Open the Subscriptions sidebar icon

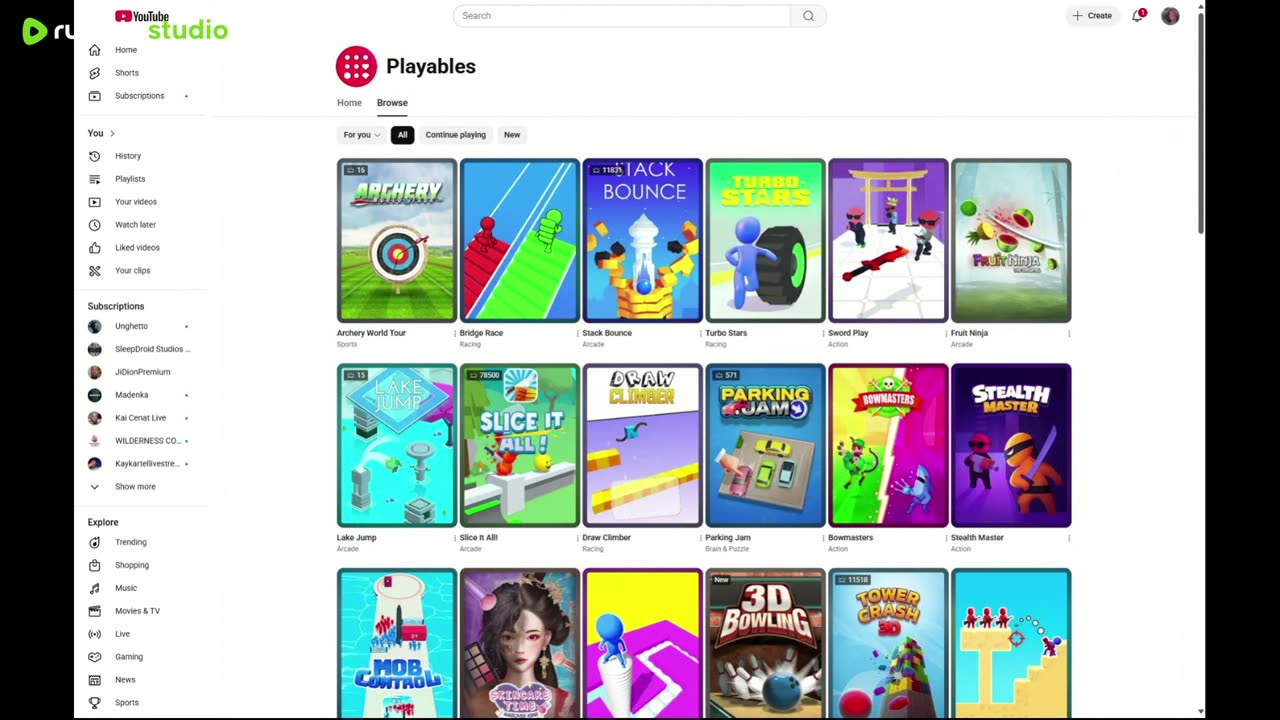tap(94, 96)
